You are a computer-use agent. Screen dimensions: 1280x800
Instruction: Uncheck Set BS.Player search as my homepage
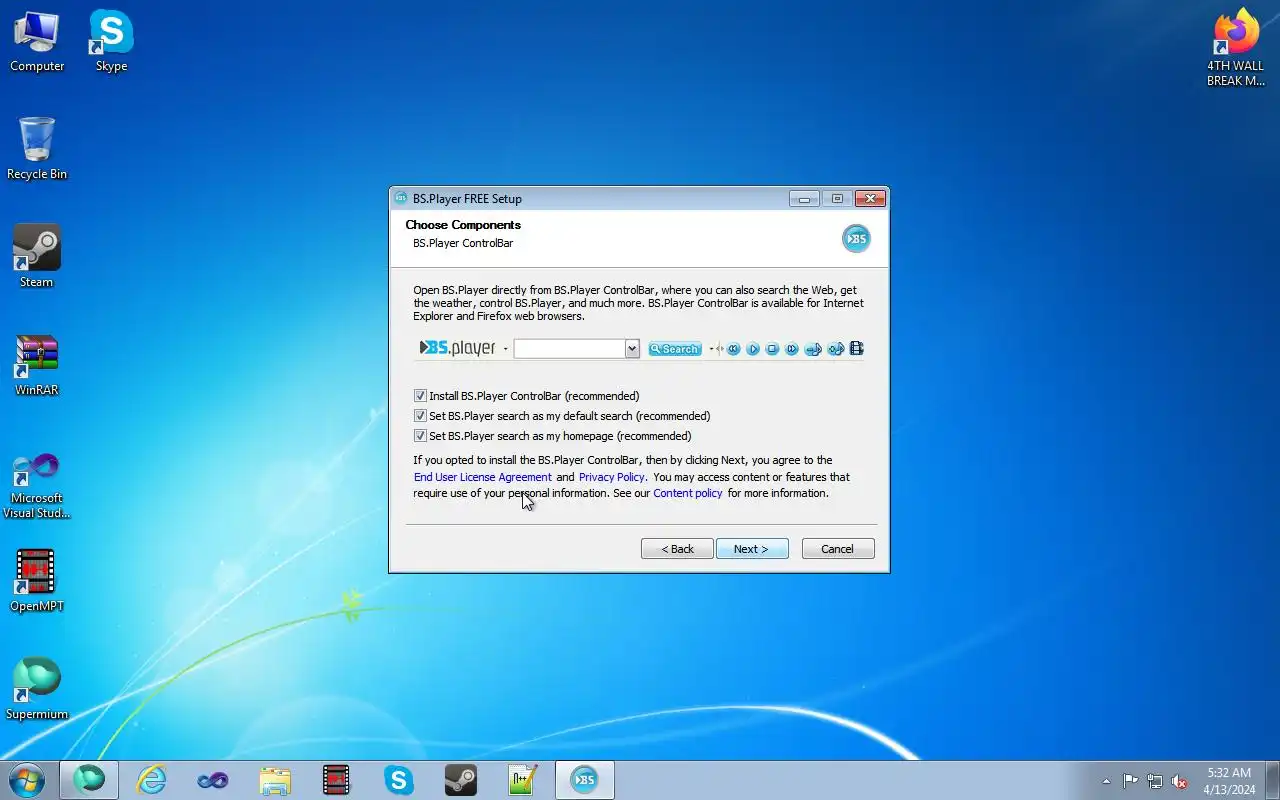point(420,436)
